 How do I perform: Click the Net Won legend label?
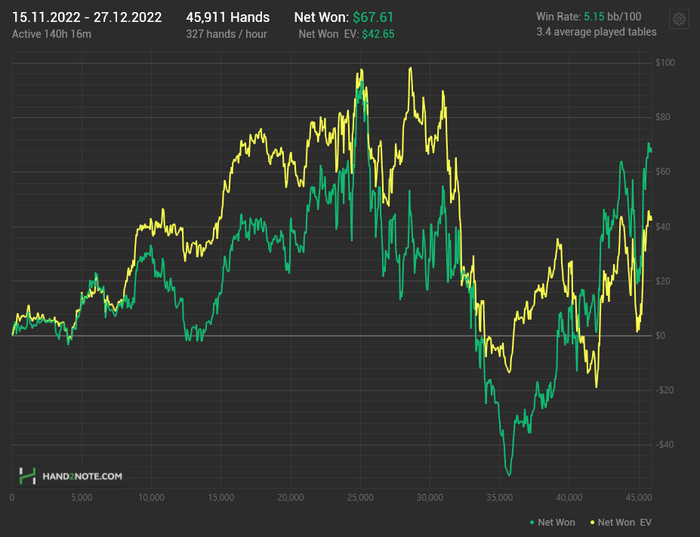pyautogui.click(x=556, y=522)
